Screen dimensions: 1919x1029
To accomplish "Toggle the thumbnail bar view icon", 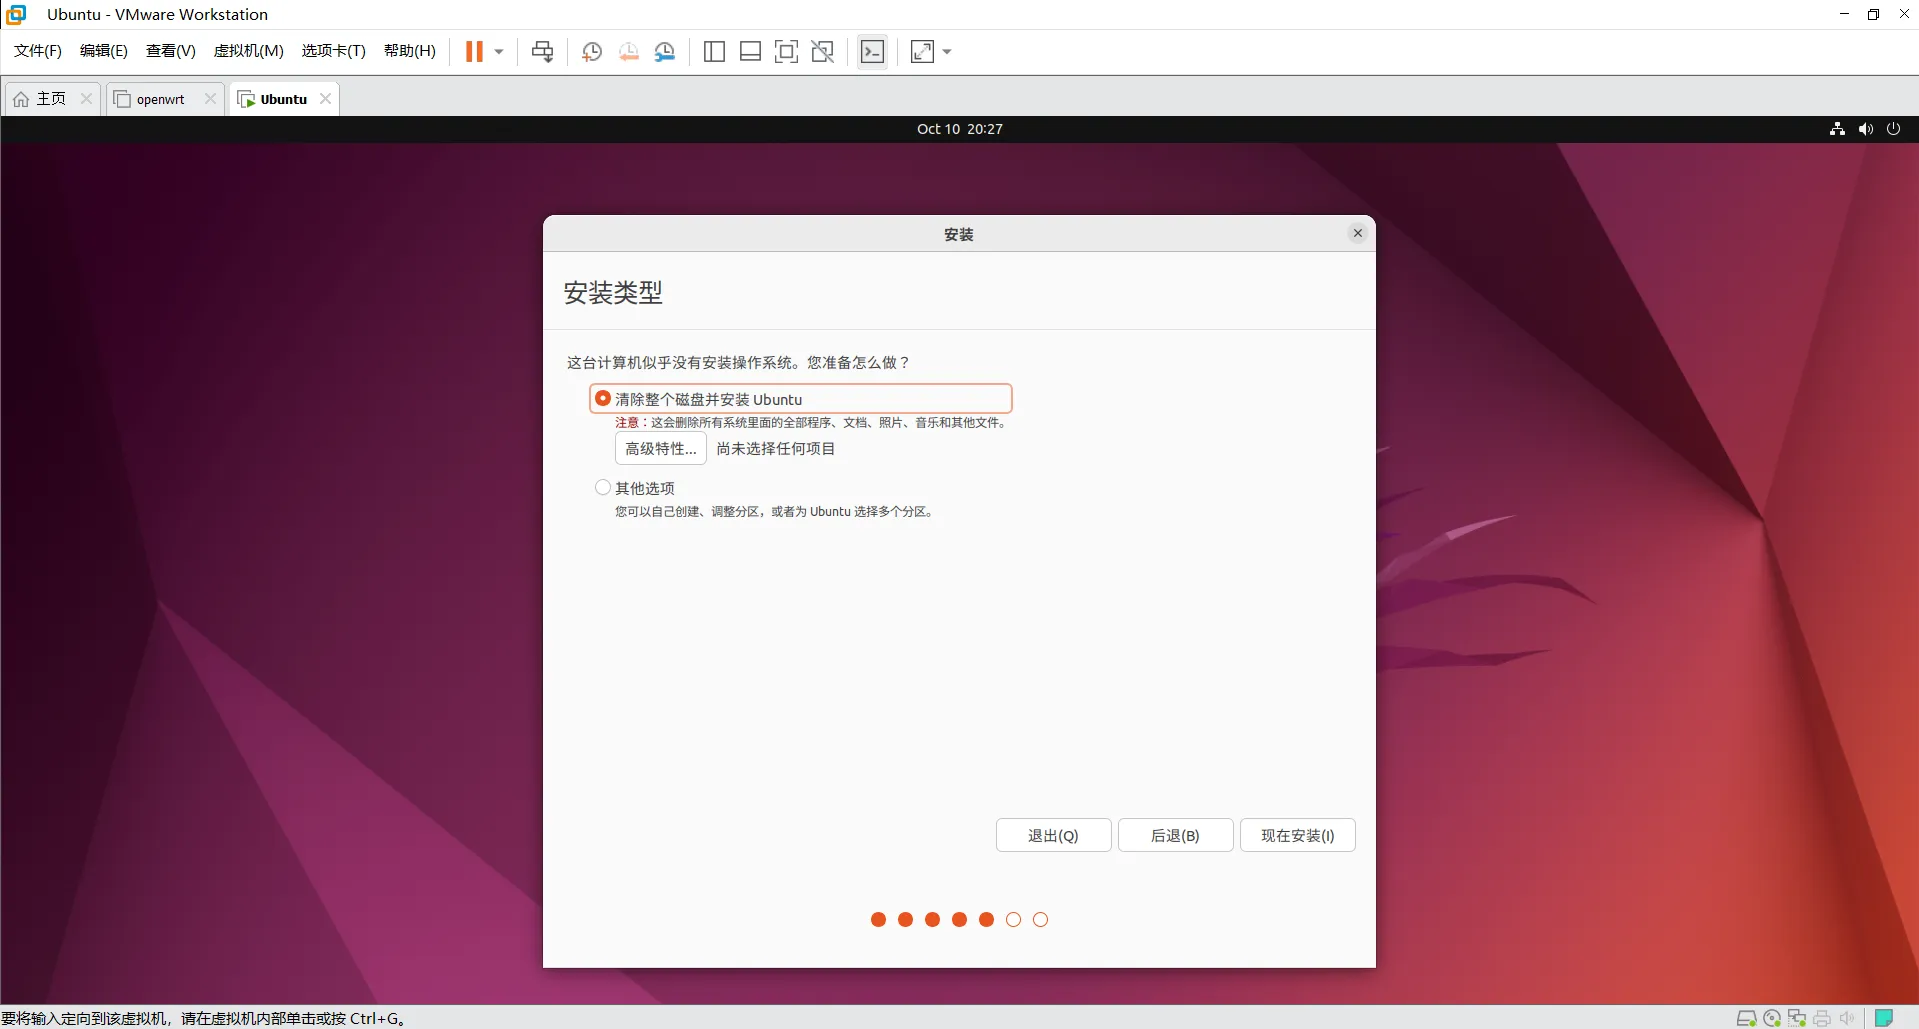I will point(750,51).
